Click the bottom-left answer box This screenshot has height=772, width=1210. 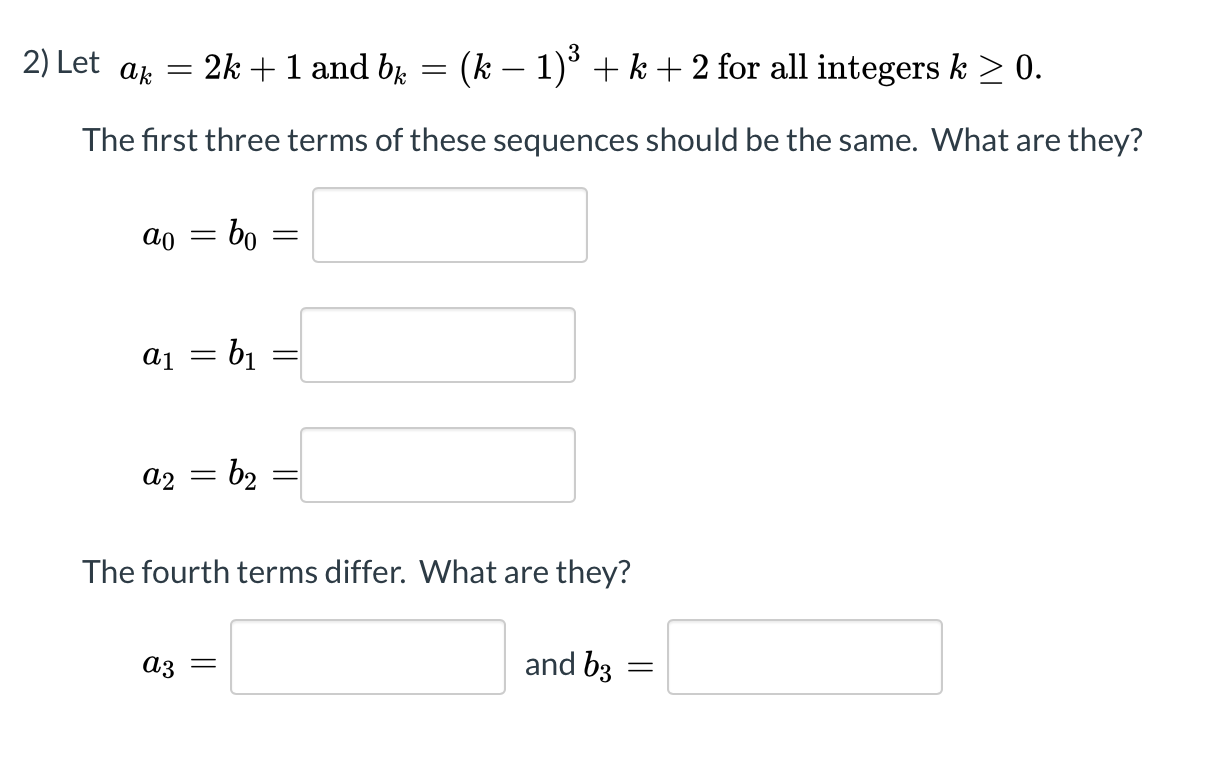(x=366, y=658)
